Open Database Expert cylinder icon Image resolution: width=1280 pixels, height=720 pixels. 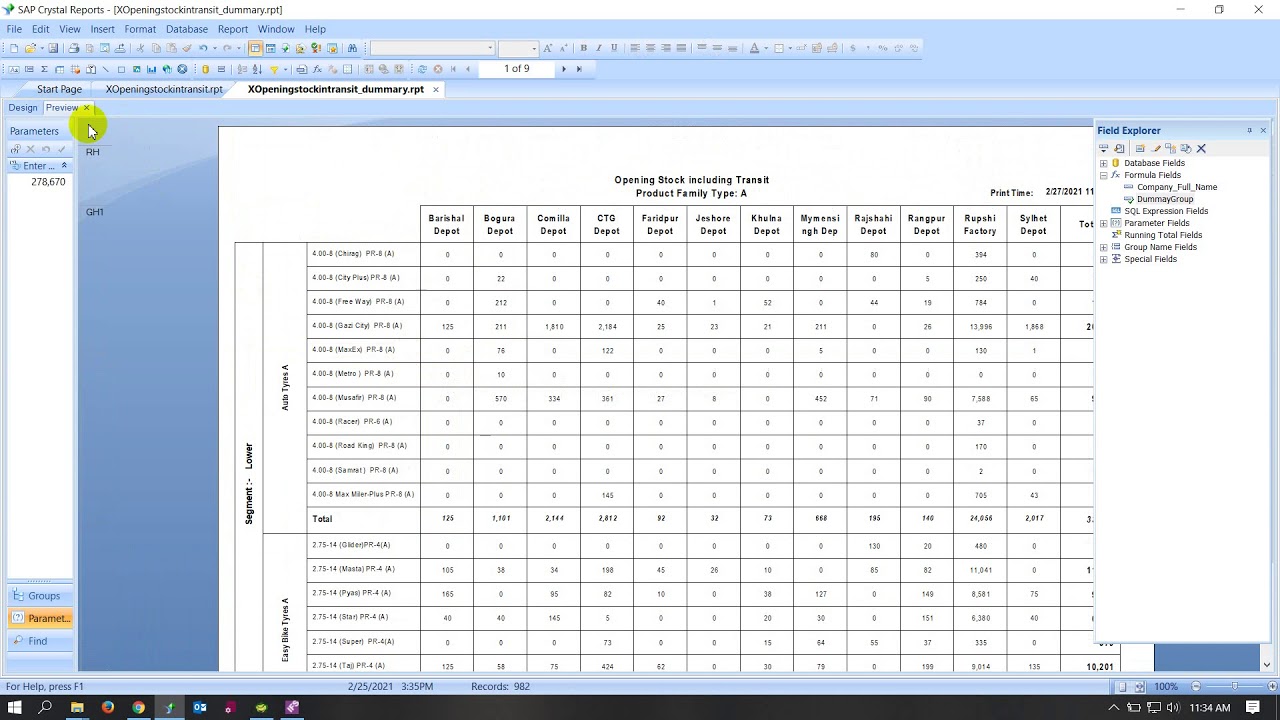click(x=205, y=69)
